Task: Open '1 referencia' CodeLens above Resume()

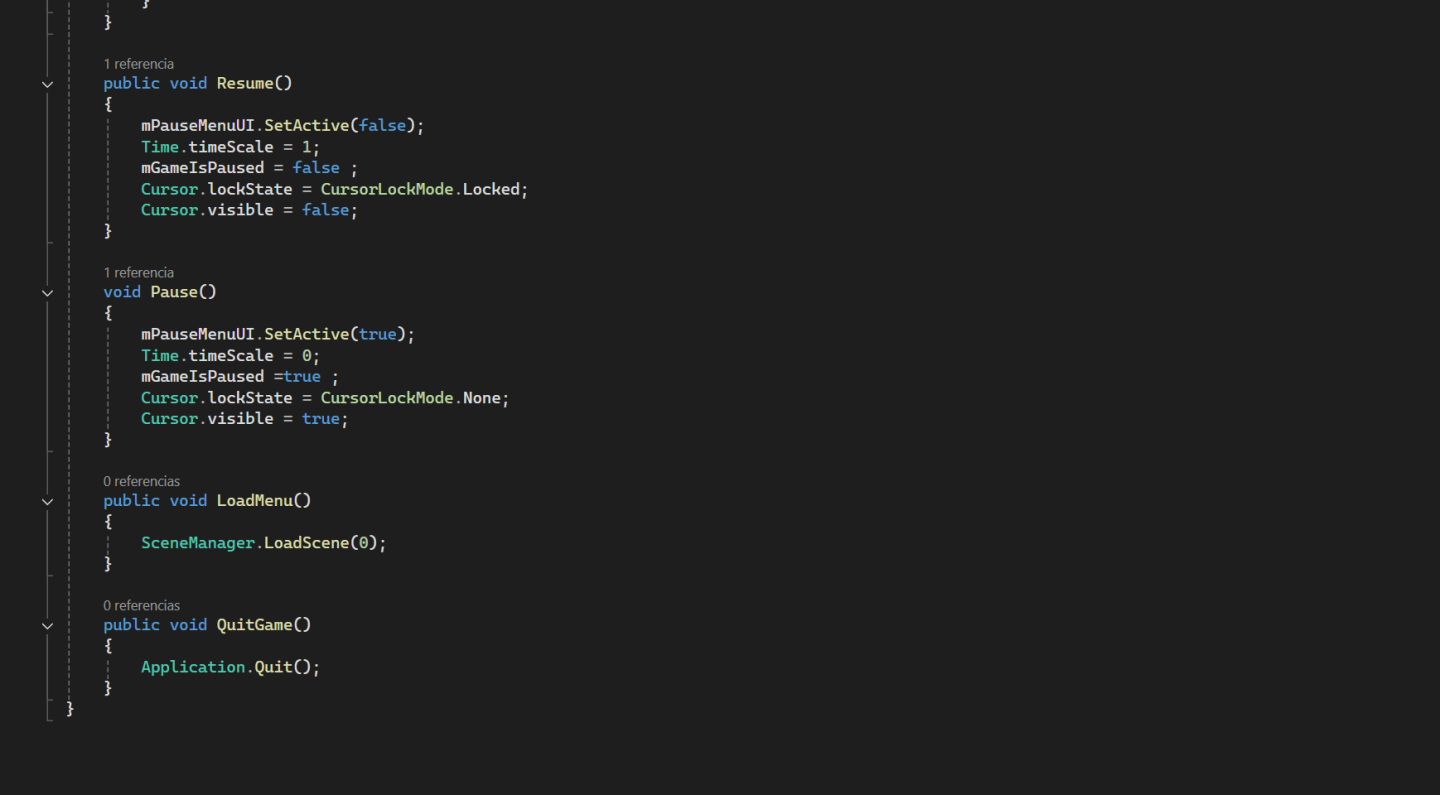Action: coord(139,64)
